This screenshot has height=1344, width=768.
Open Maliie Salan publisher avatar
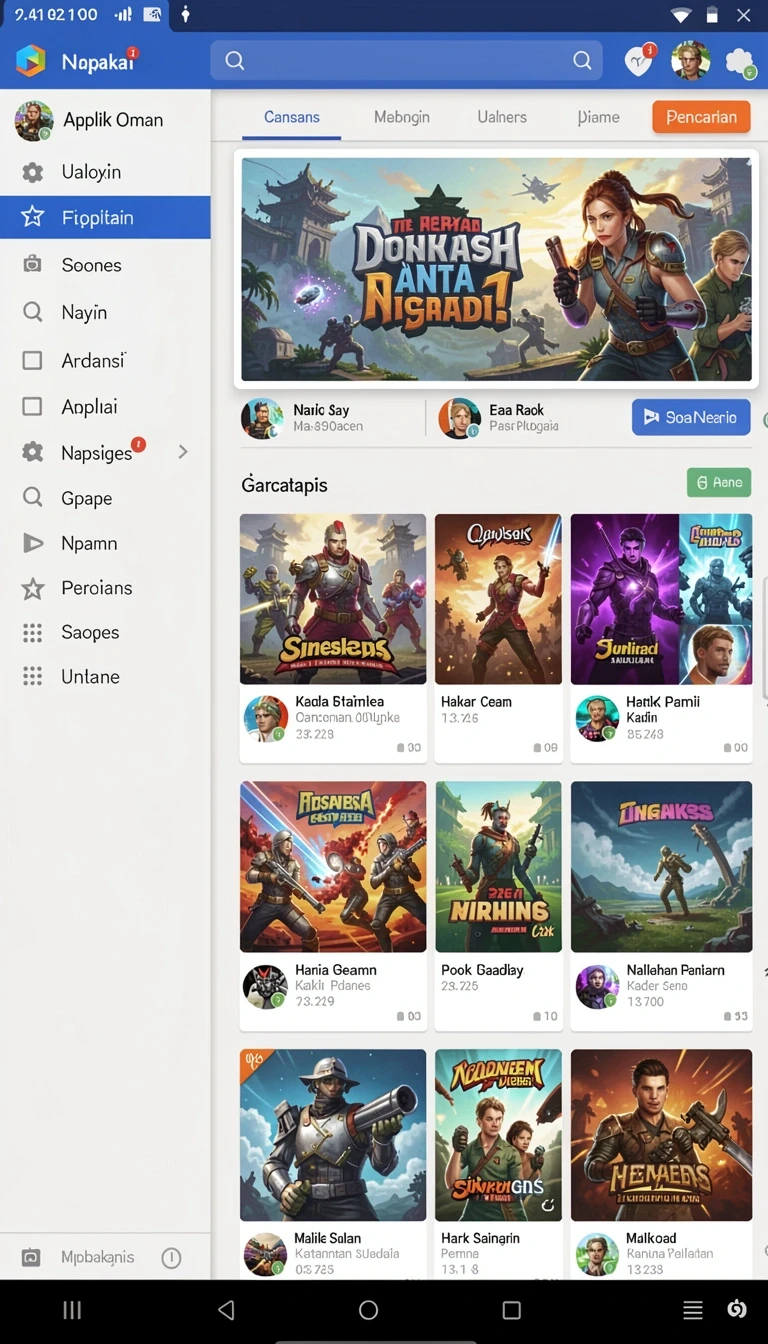(x=266, y=1254)
